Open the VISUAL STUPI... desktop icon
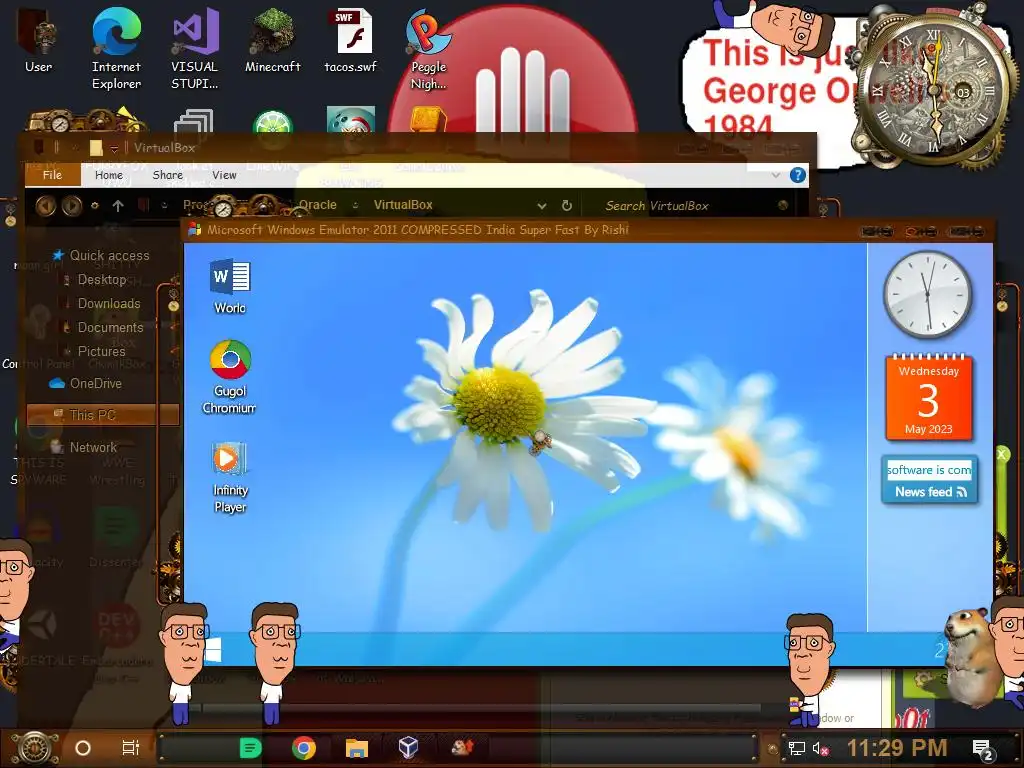The width and height of the screenshot is (1024, 768). (195, 49)
